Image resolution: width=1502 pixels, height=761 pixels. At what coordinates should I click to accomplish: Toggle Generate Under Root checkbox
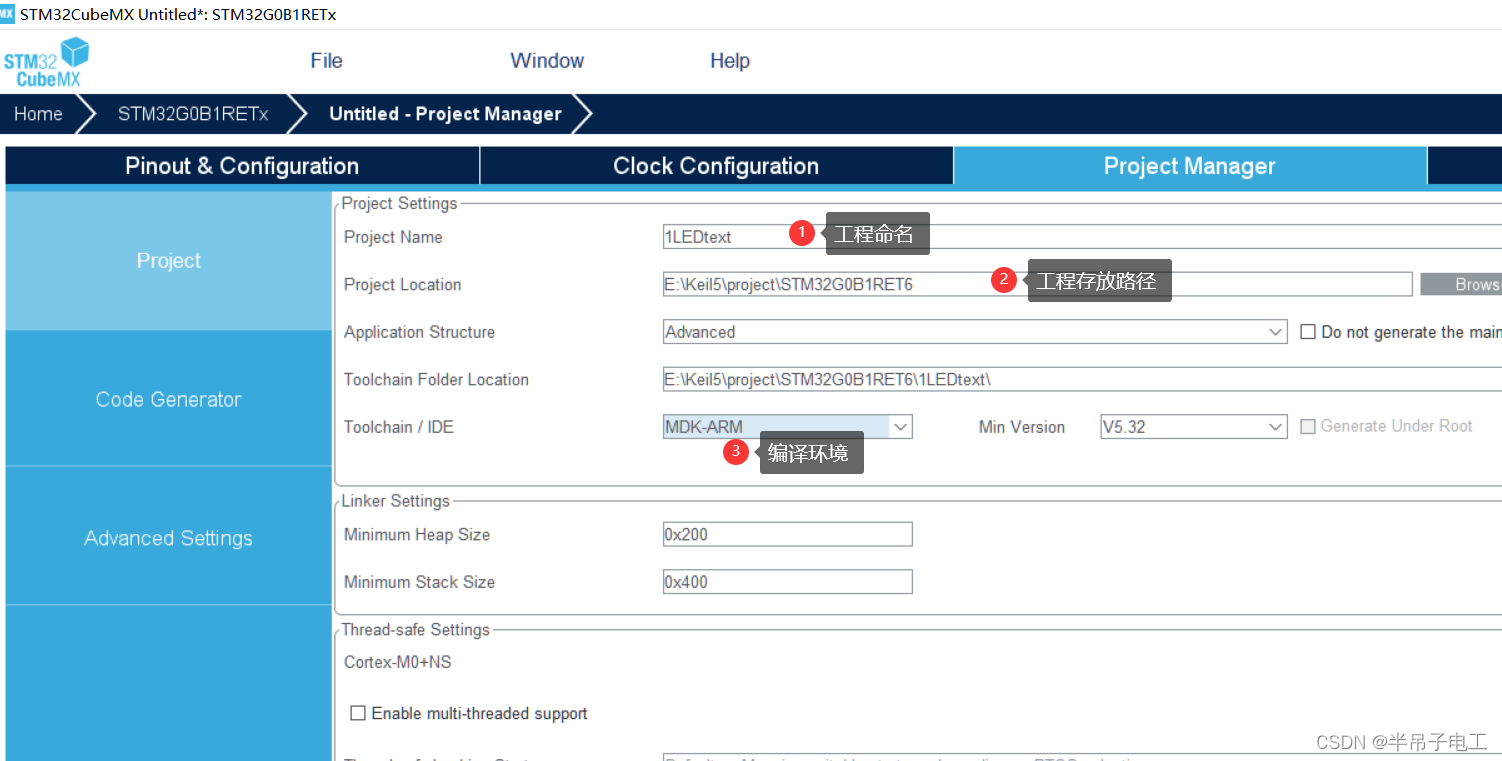click(x=1308, y=427)
